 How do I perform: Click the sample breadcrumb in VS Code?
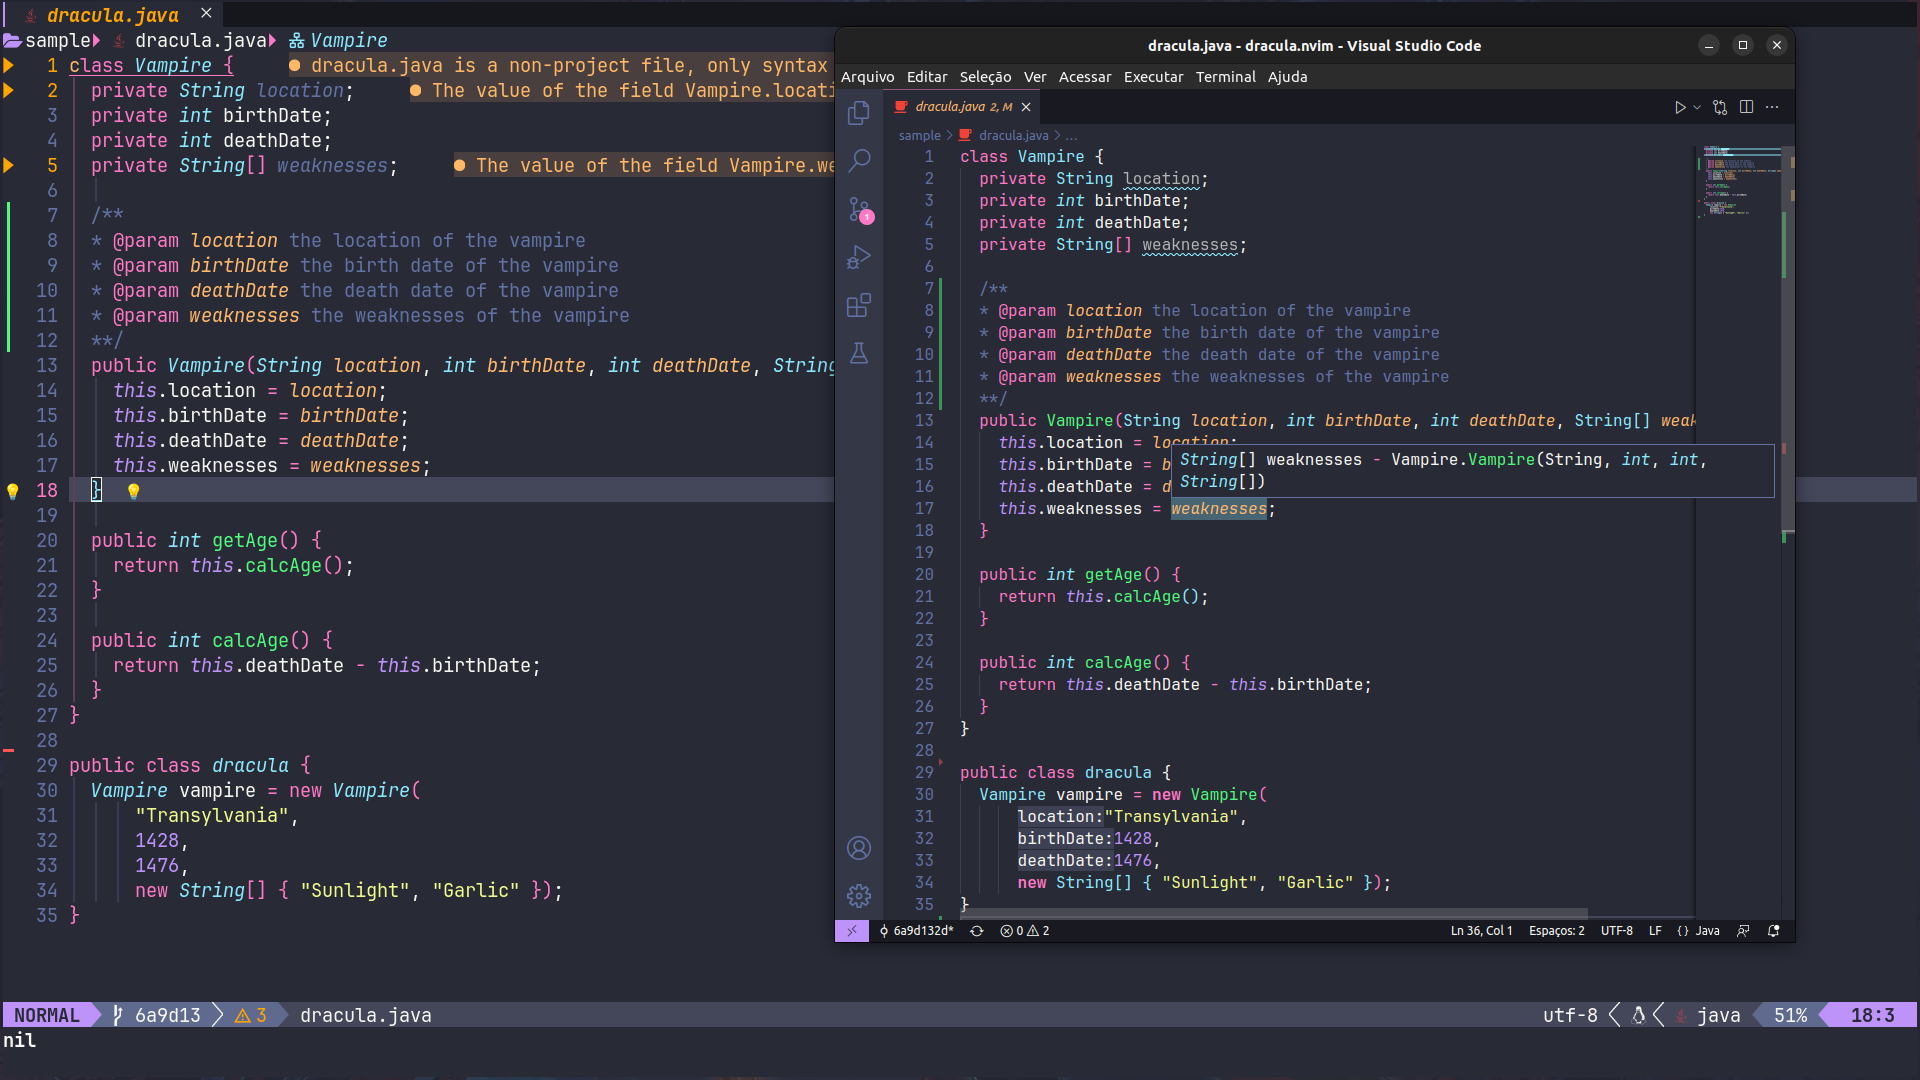919,136
